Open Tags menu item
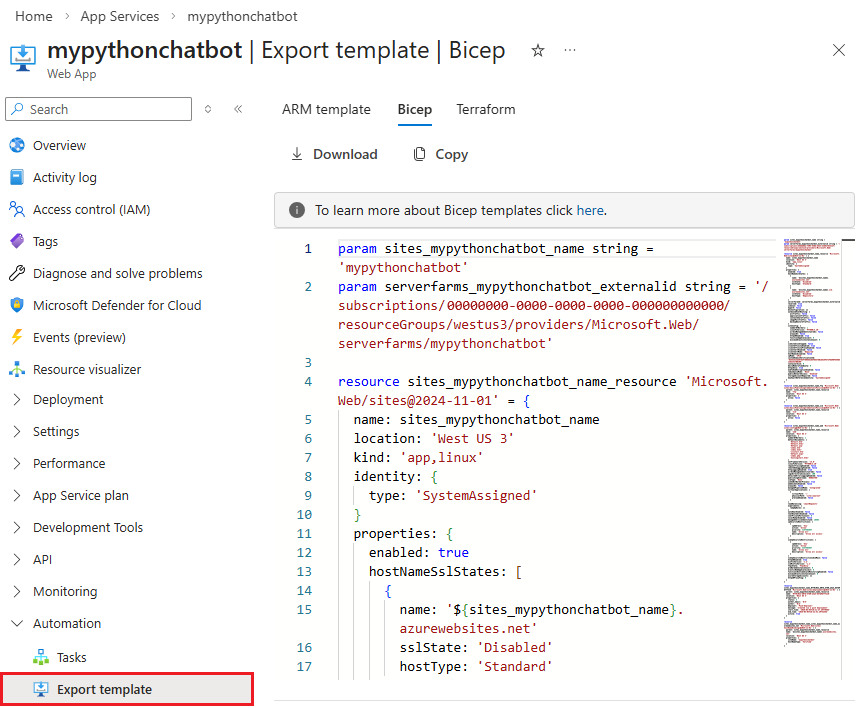 (x=45, y=241)
